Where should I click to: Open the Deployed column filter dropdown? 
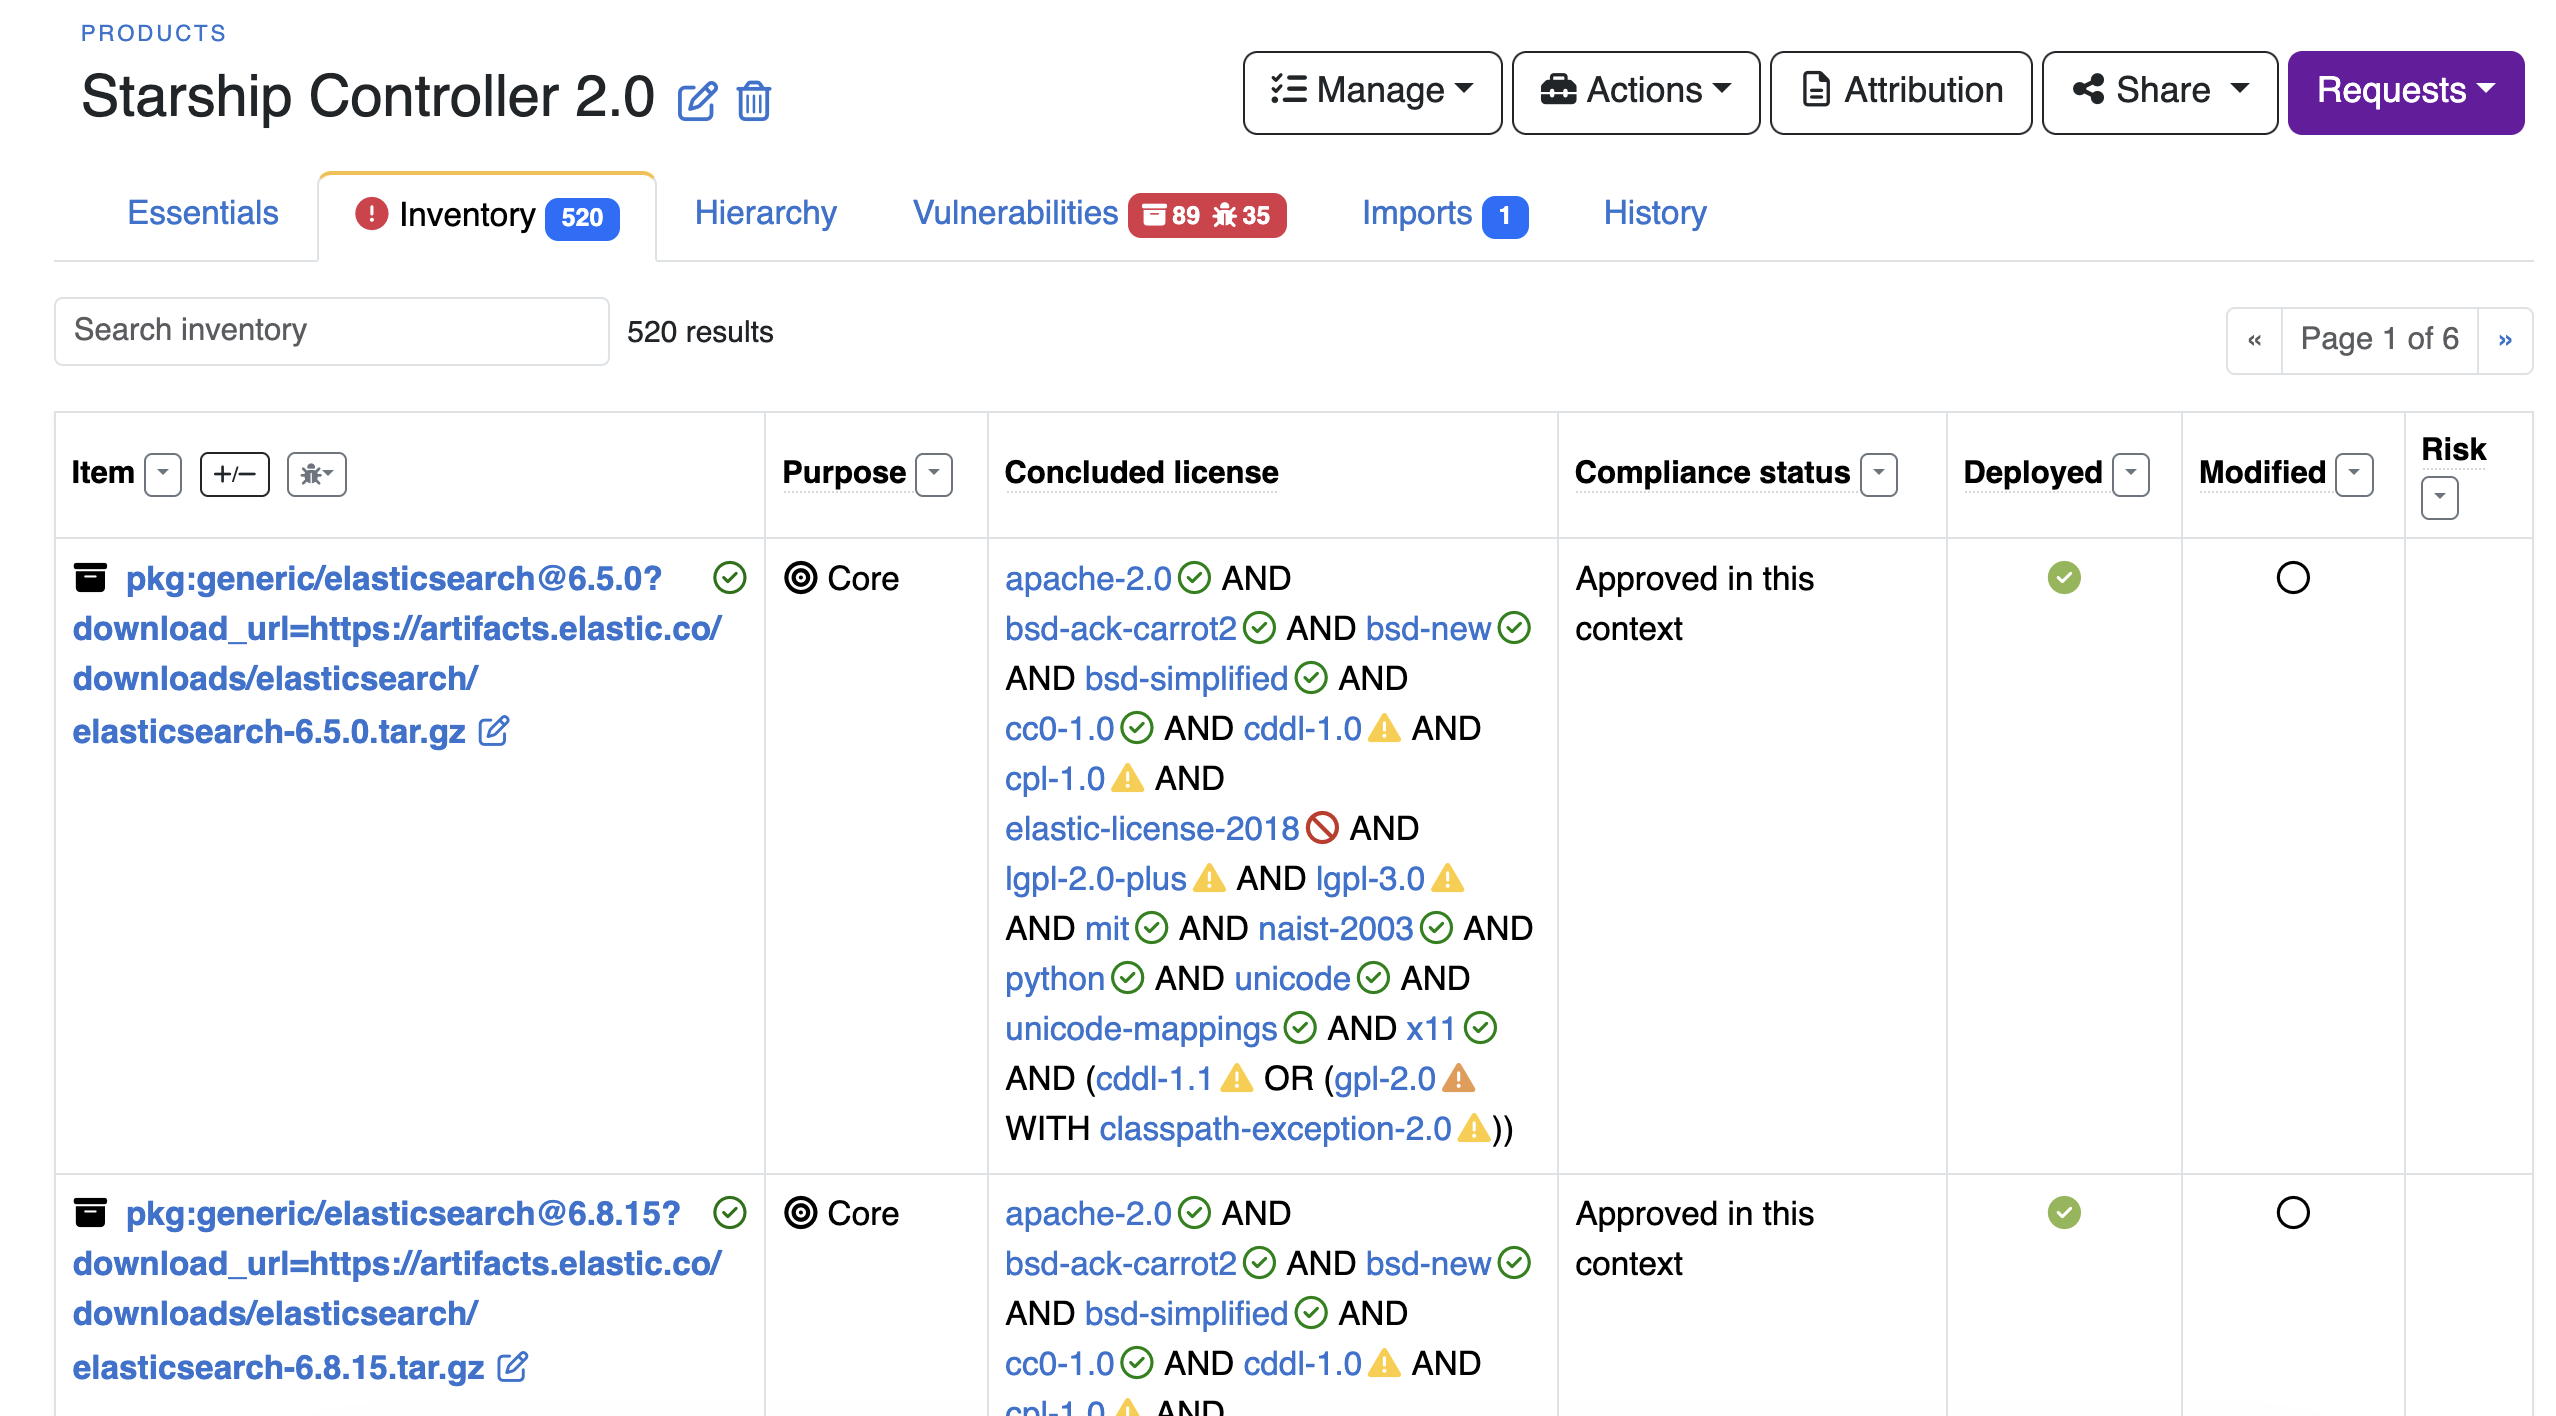pos(2131,474)
